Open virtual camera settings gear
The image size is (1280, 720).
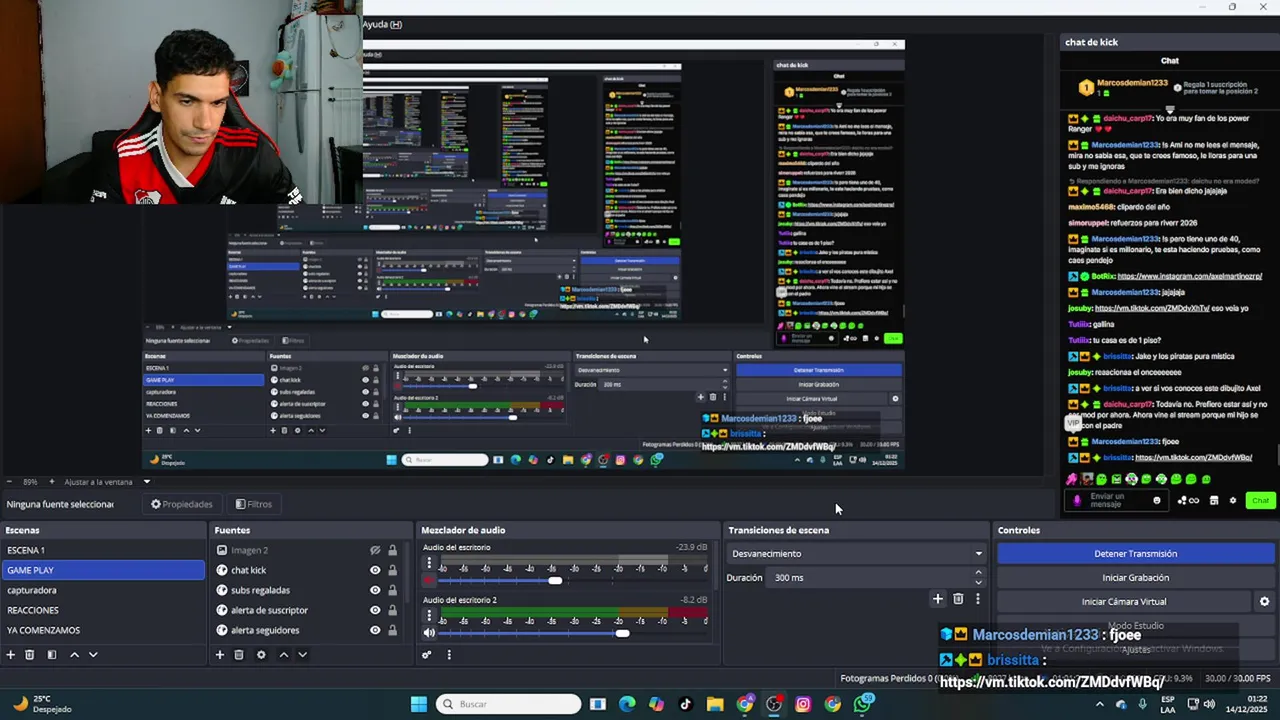pos(1264,602)
